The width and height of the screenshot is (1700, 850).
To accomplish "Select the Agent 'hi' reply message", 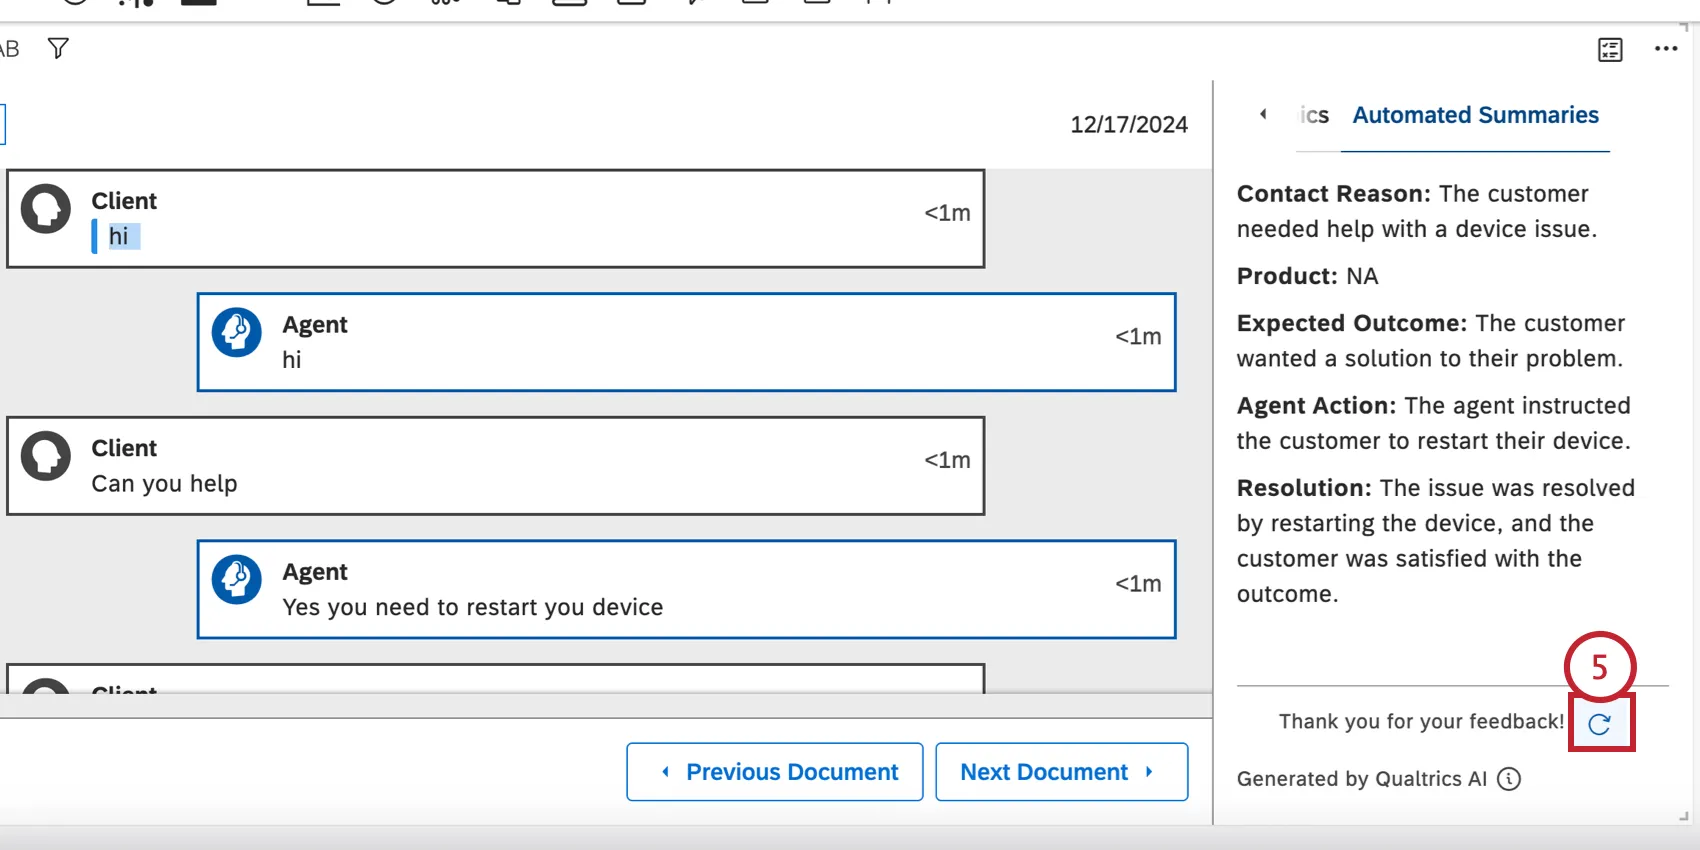I will pos(292,360).
